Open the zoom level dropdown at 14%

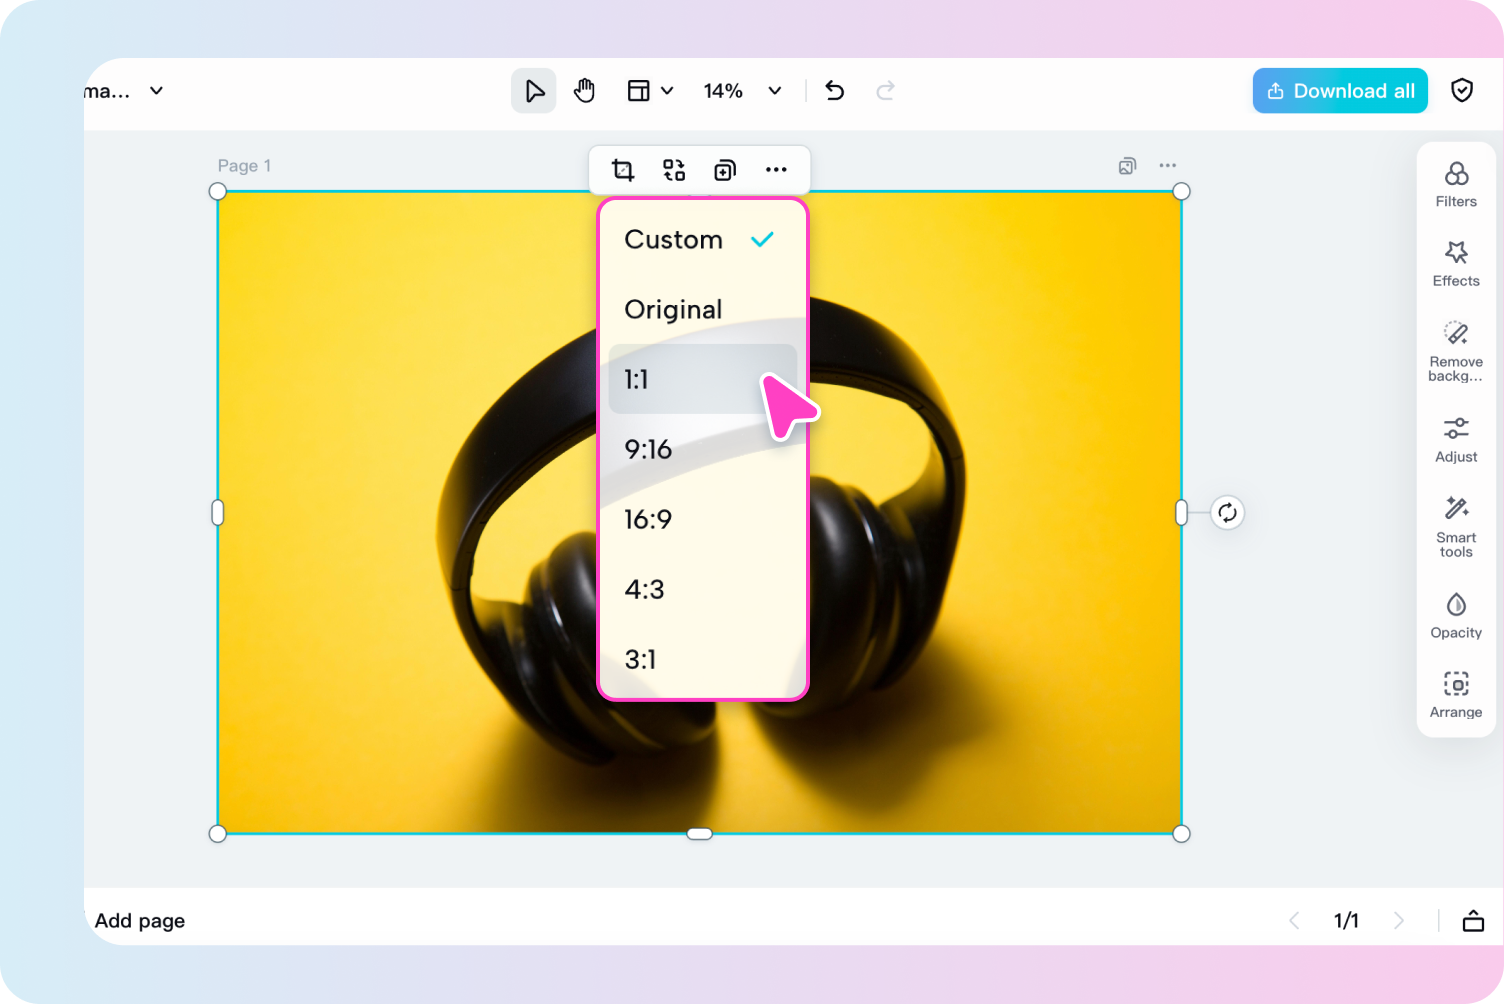[x=741, y=90]
